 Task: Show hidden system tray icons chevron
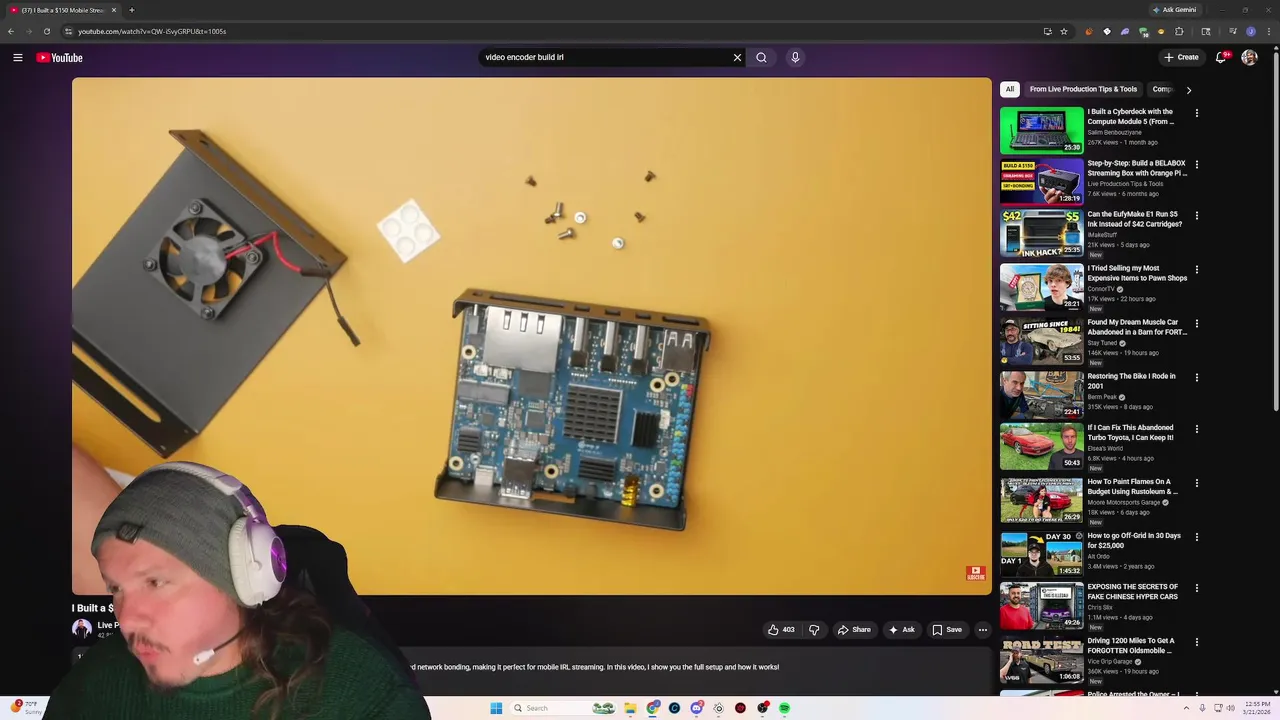(x=1187, y=708)
